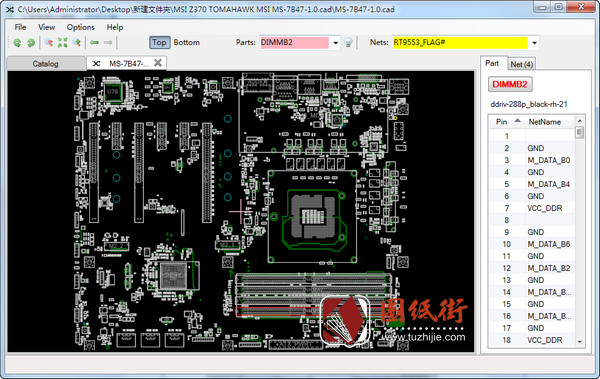This screenshot has width=600, height=379.
Task: Select the empty pin 1 row
Action: coord(532,136)
